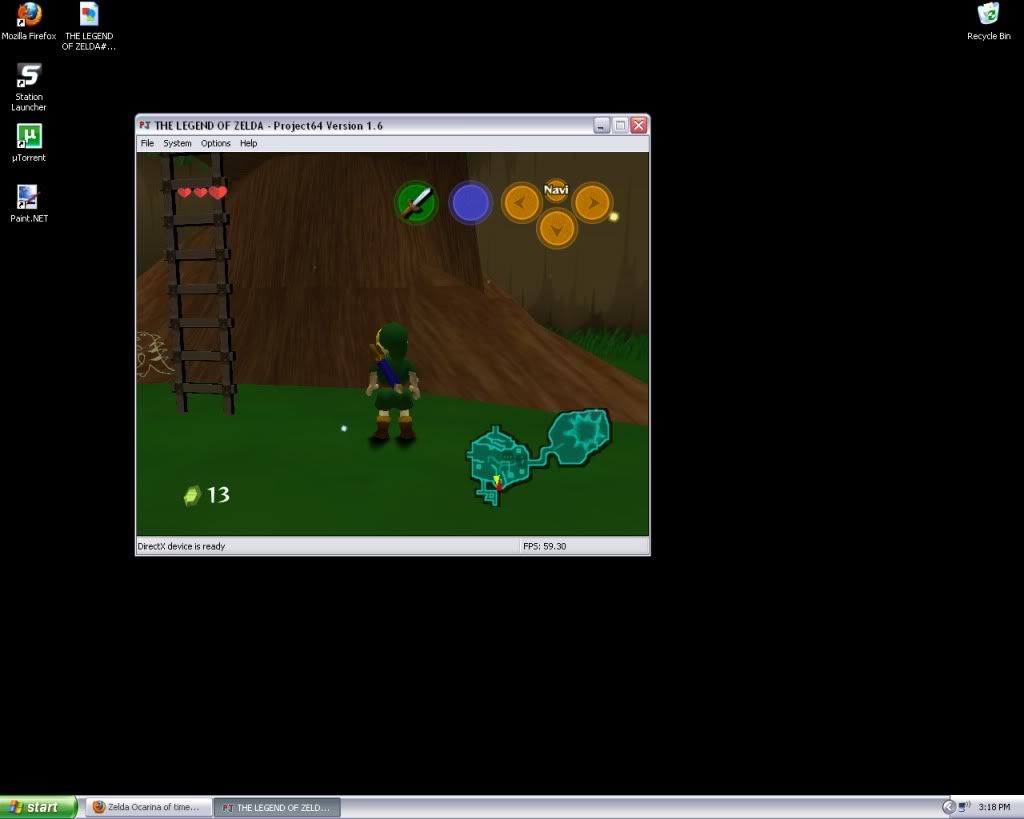Click the green rupee counter icon
The width and height of the screenshot is (1024, 819).
coord(191,496)
